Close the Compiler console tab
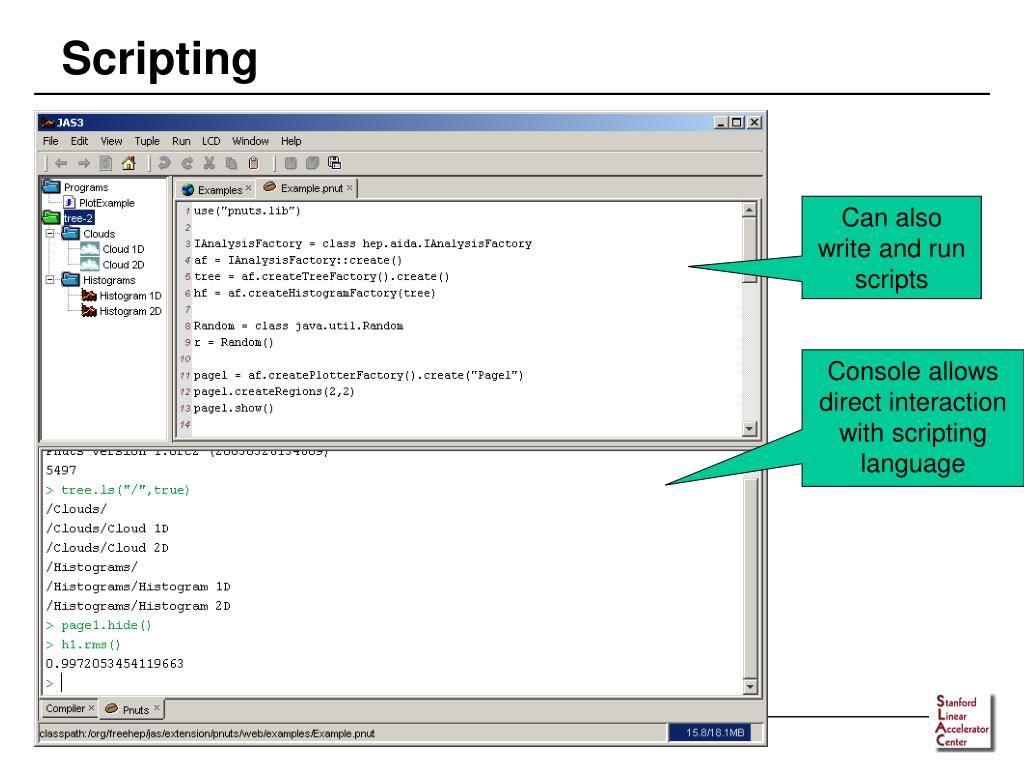This screenshot has height=768, width=1024. pos(91,707)
